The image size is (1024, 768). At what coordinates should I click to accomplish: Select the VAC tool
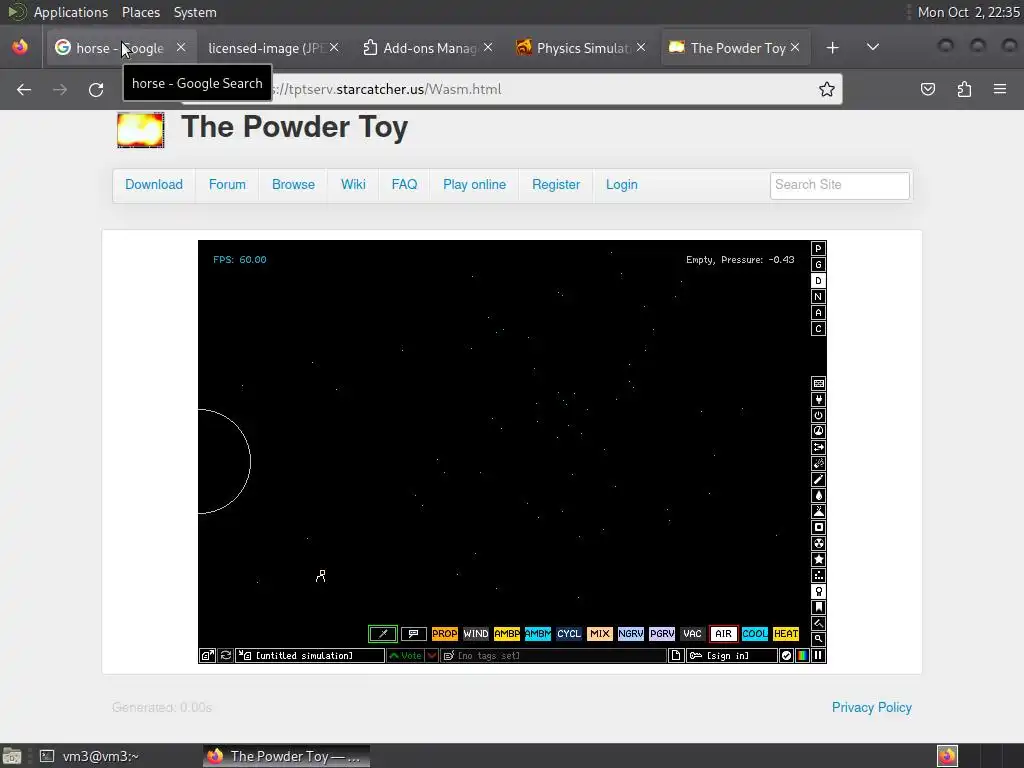[x=692, y=633]
